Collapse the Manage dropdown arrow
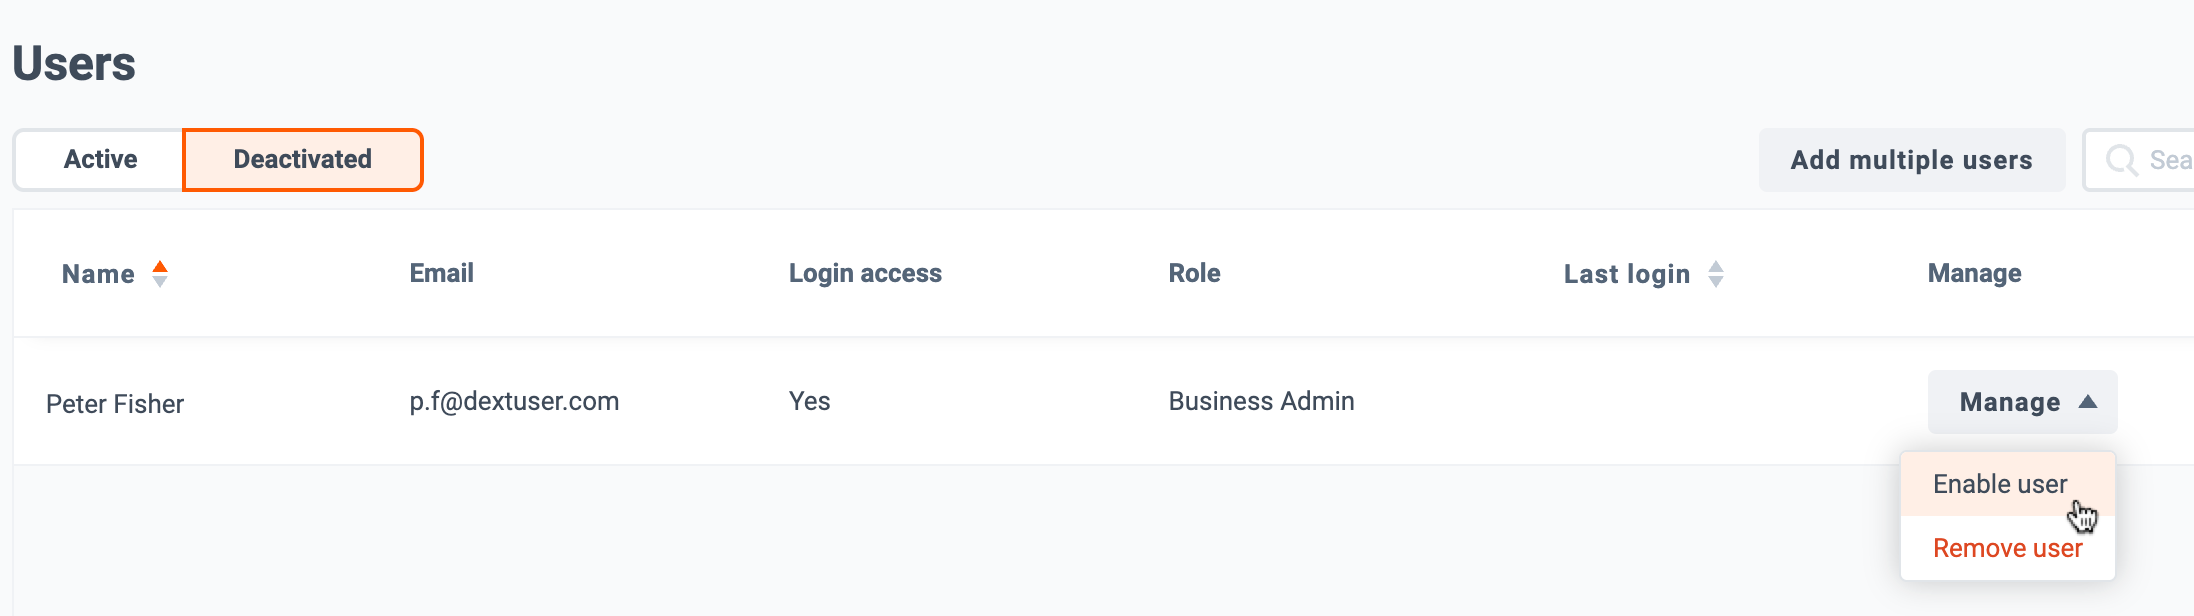The height and width of the screenshot is (616, 2194). (x=2088, y=402)
